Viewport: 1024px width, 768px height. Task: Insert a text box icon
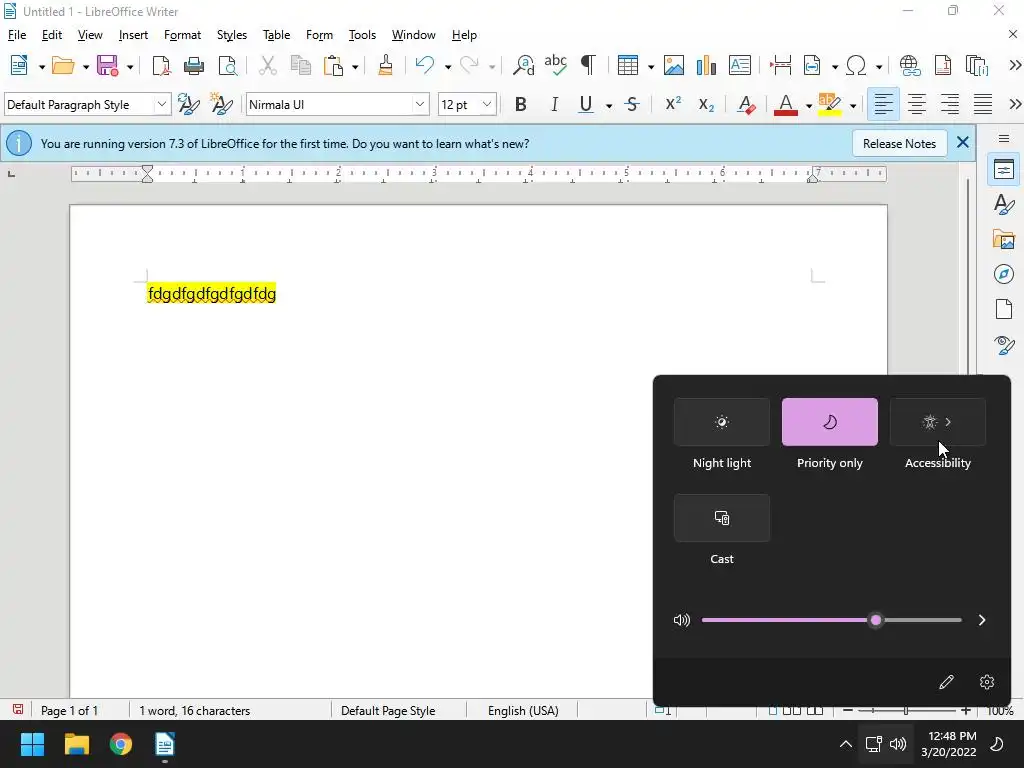click(x=740, y=65)
